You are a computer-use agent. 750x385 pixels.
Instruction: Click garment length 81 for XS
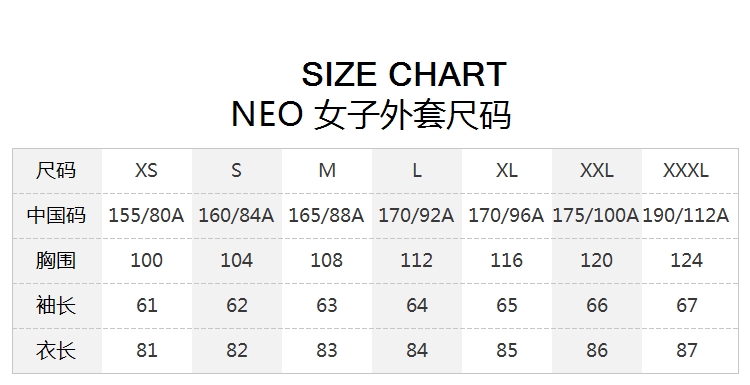(x=146, y=350)
